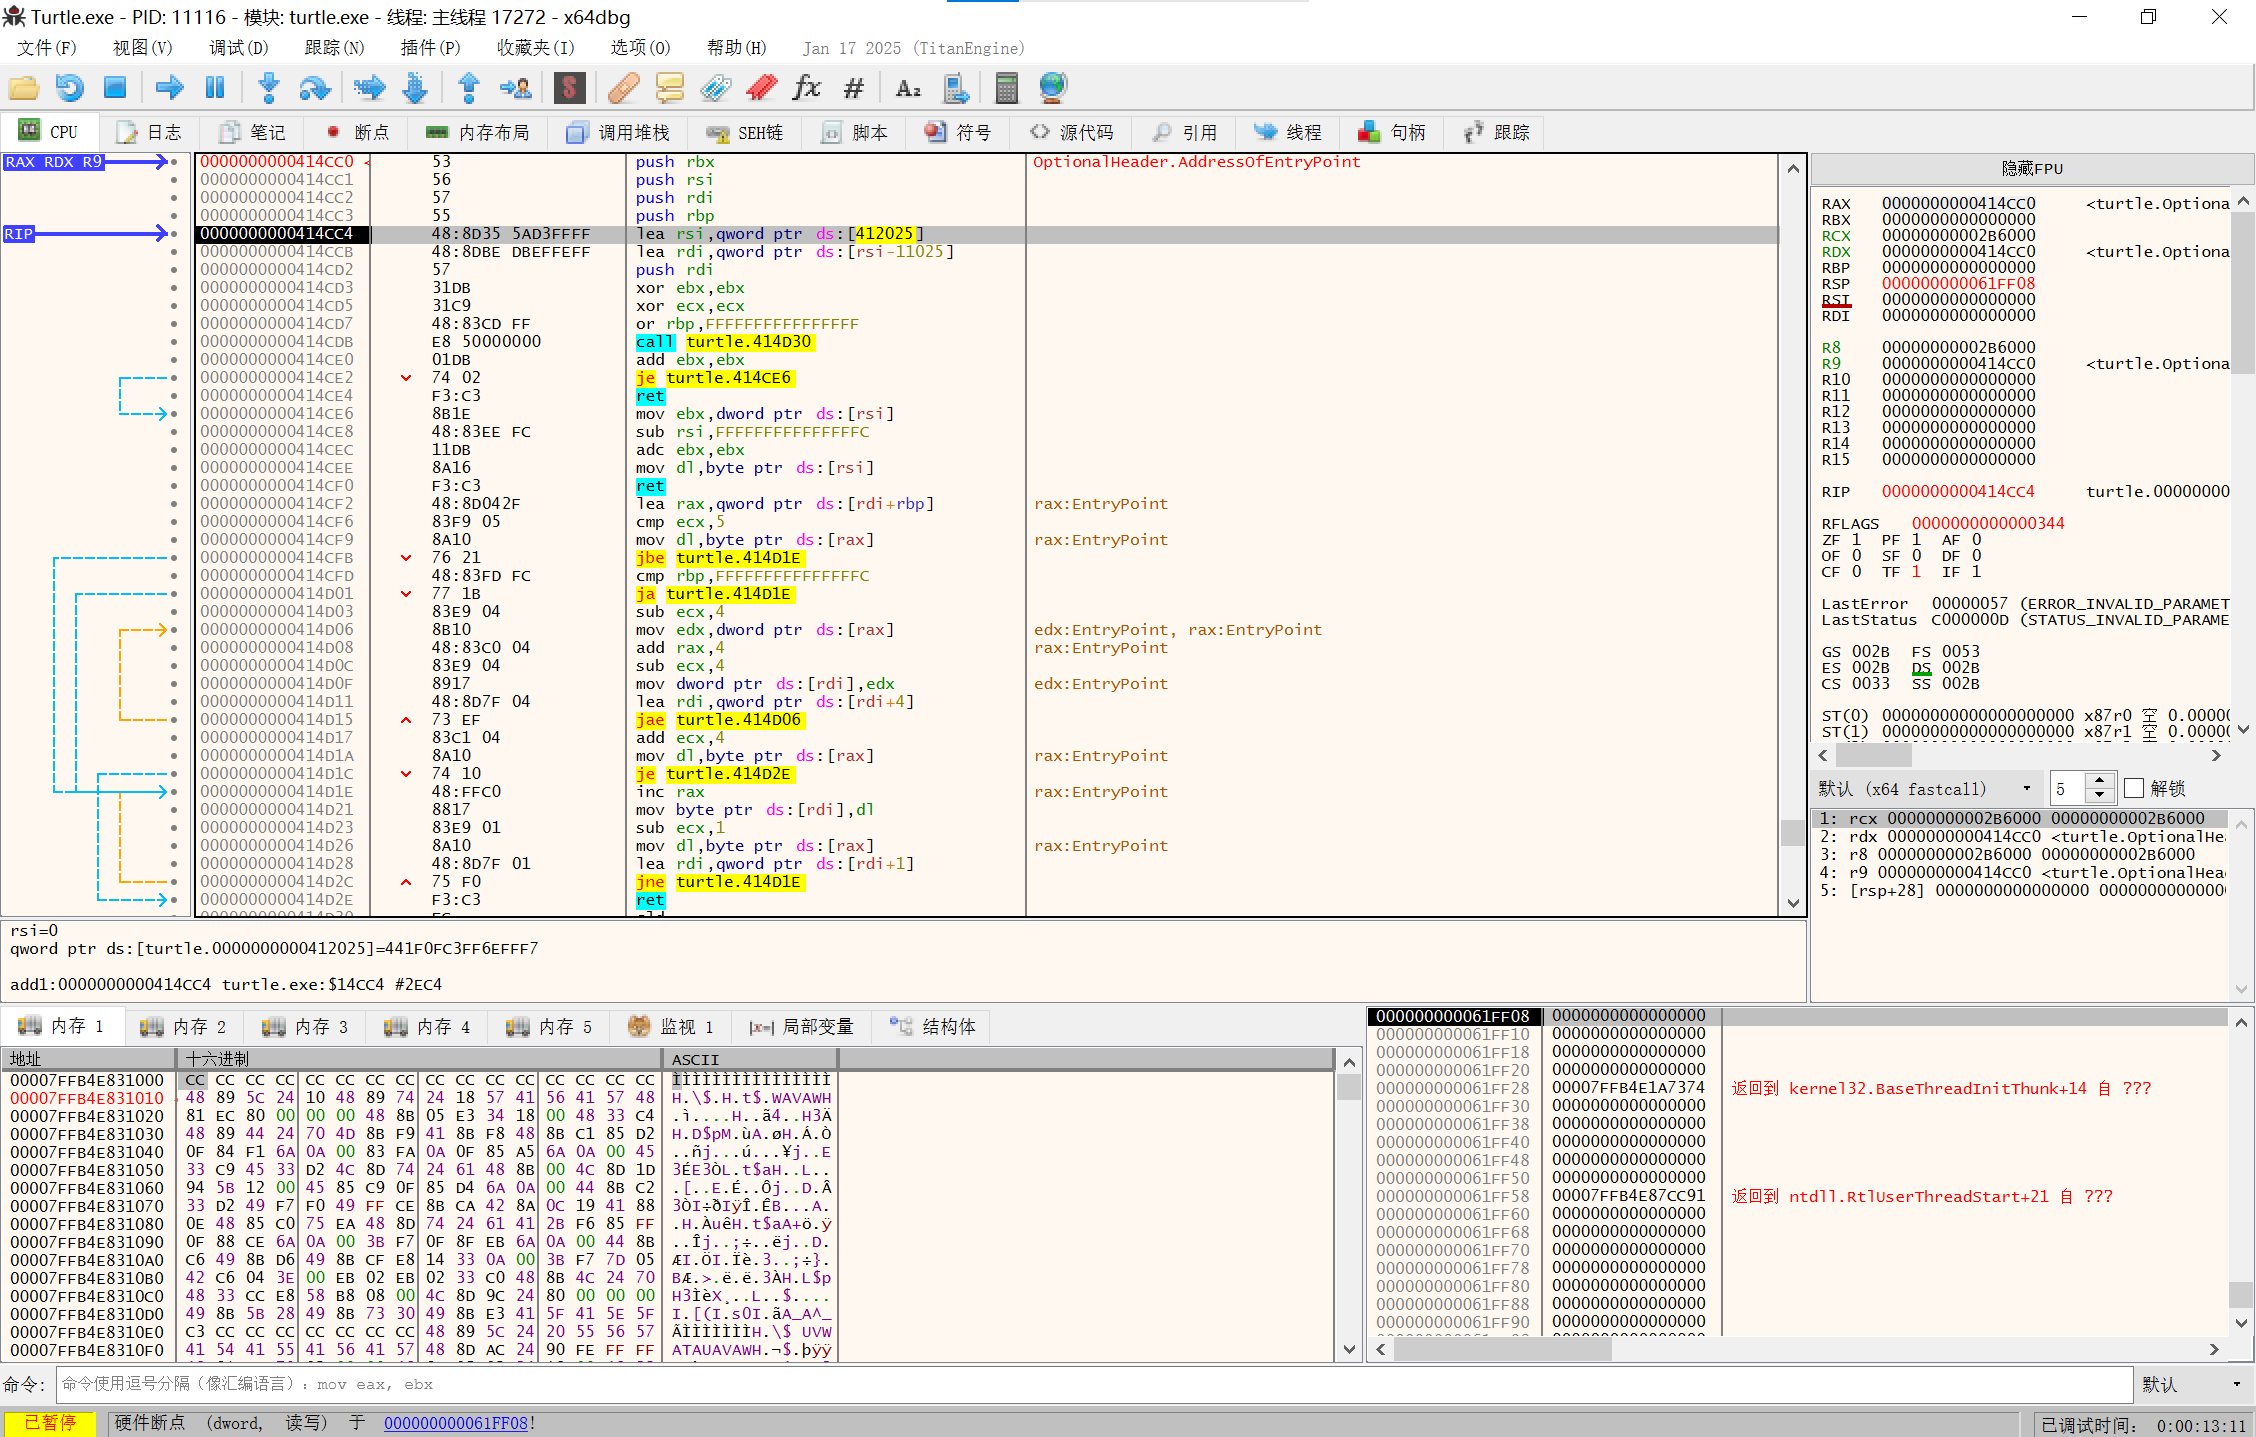Click the stack panel scrollbar up arrow
The width and height of the screenshot is (2256, 1437).
click(x=2241, y=1022)
